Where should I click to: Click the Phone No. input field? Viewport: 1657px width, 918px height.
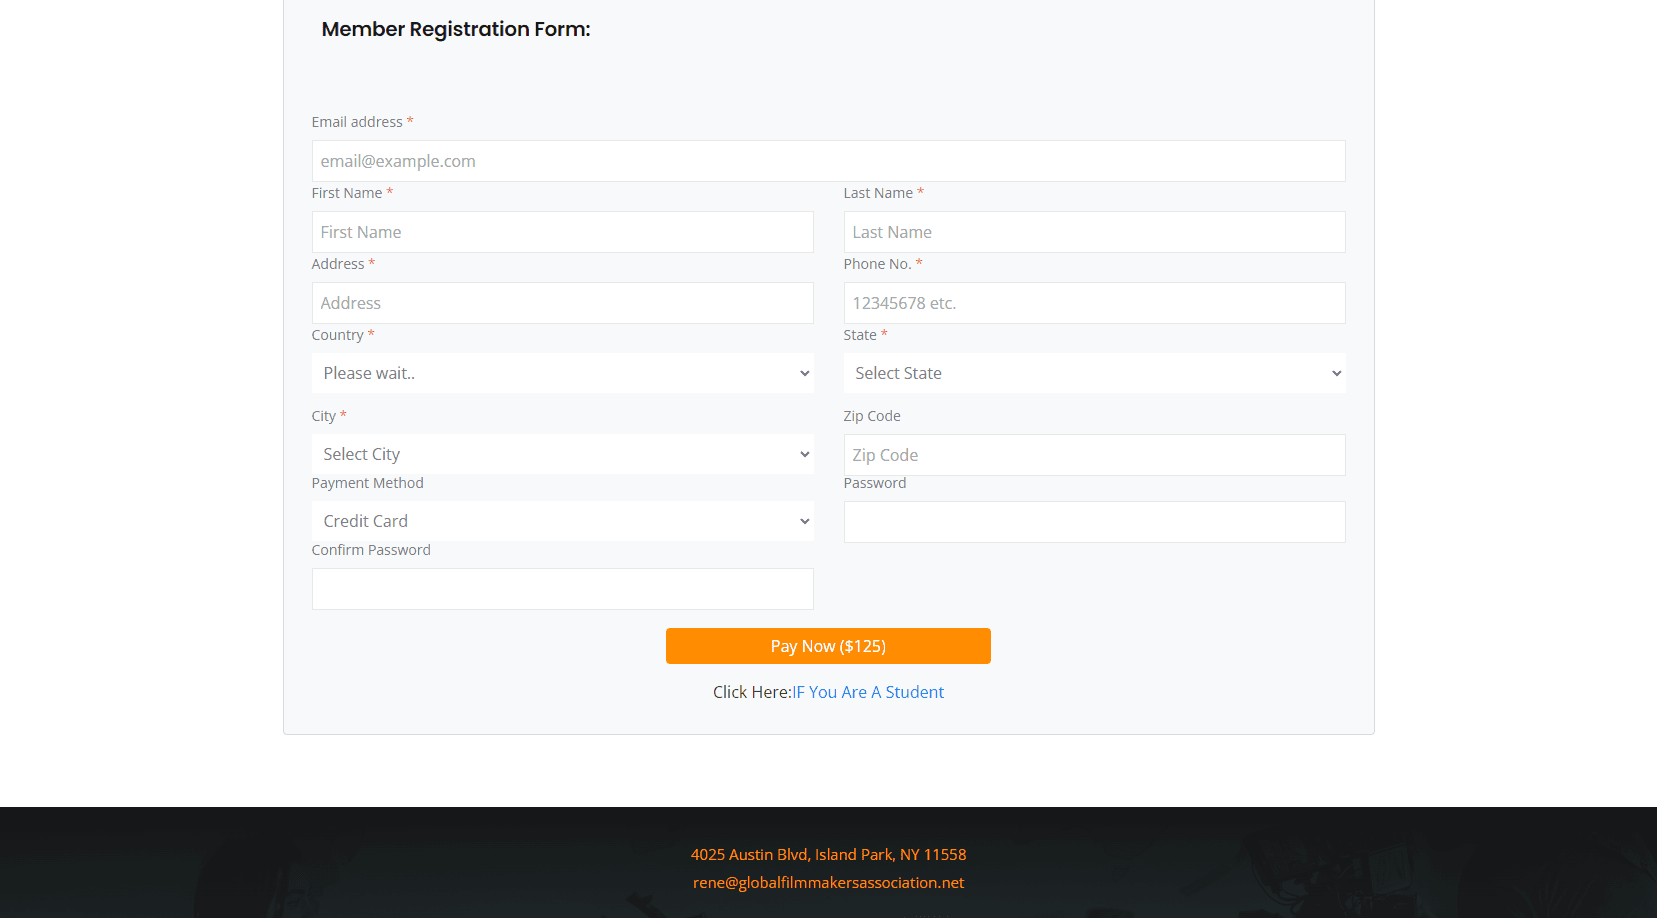coord(1094,303)
